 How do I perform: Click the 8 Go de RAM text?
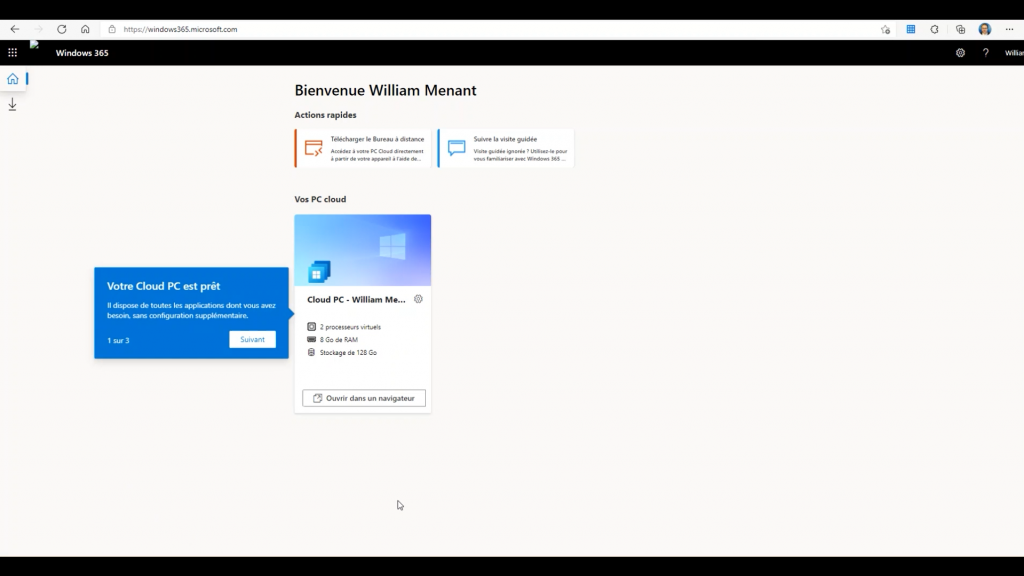(x=338, y=340)
